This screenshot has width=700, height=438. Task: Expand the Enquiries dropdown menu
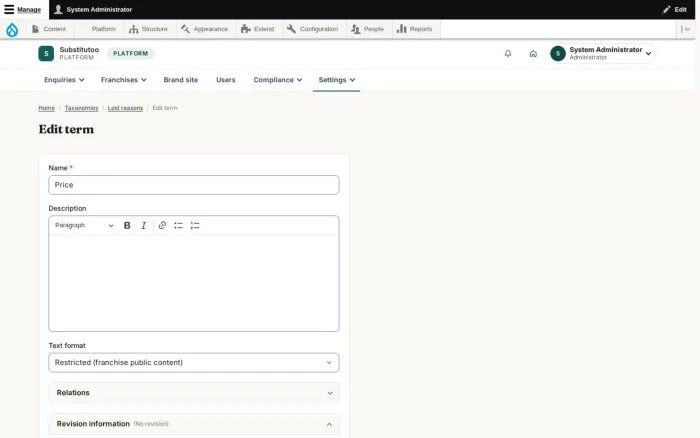tap(64, 80)
